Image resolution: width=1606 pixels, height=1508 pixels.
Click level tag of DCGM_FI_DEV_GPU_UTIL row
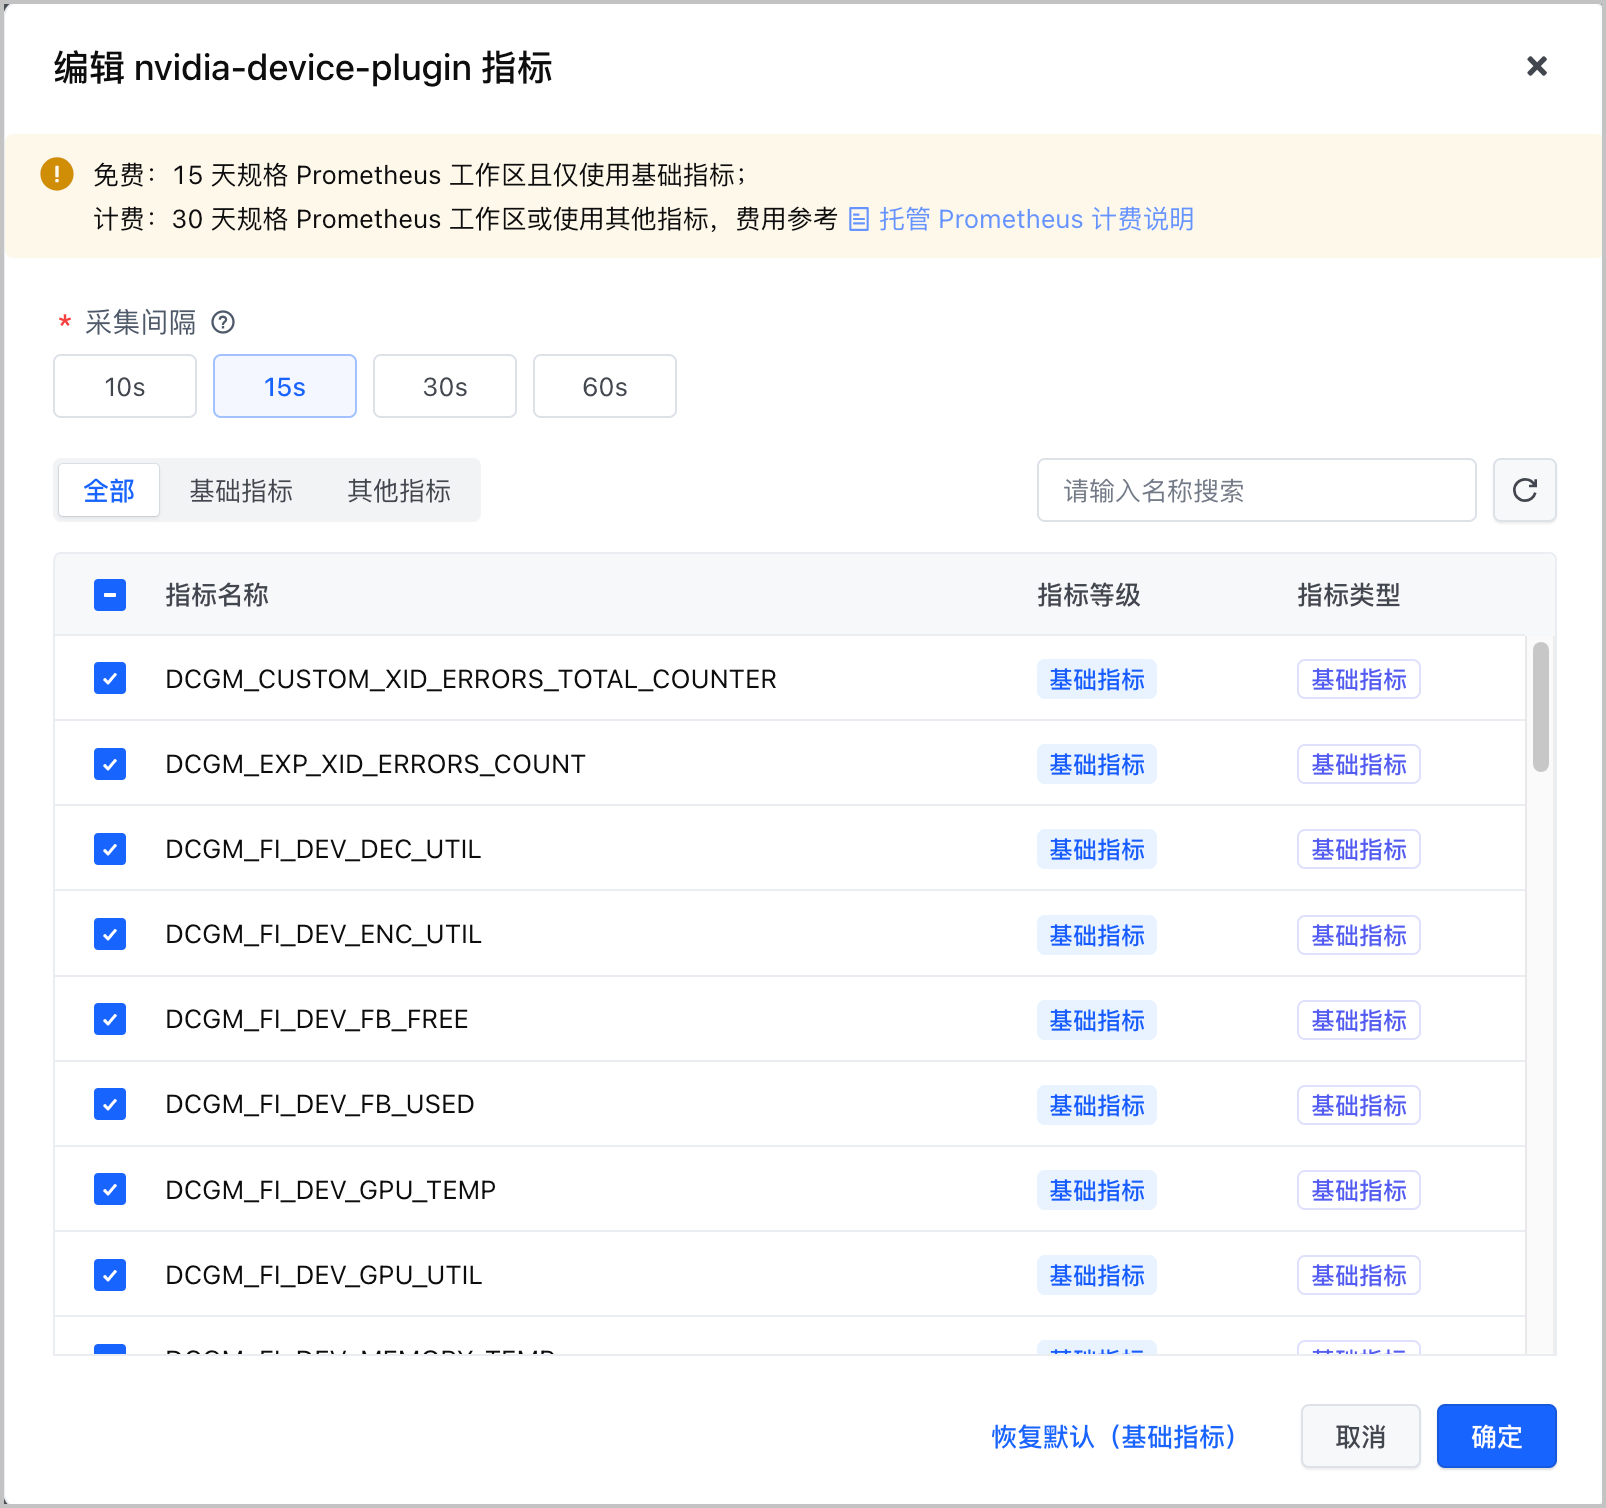(1097, 1275)
